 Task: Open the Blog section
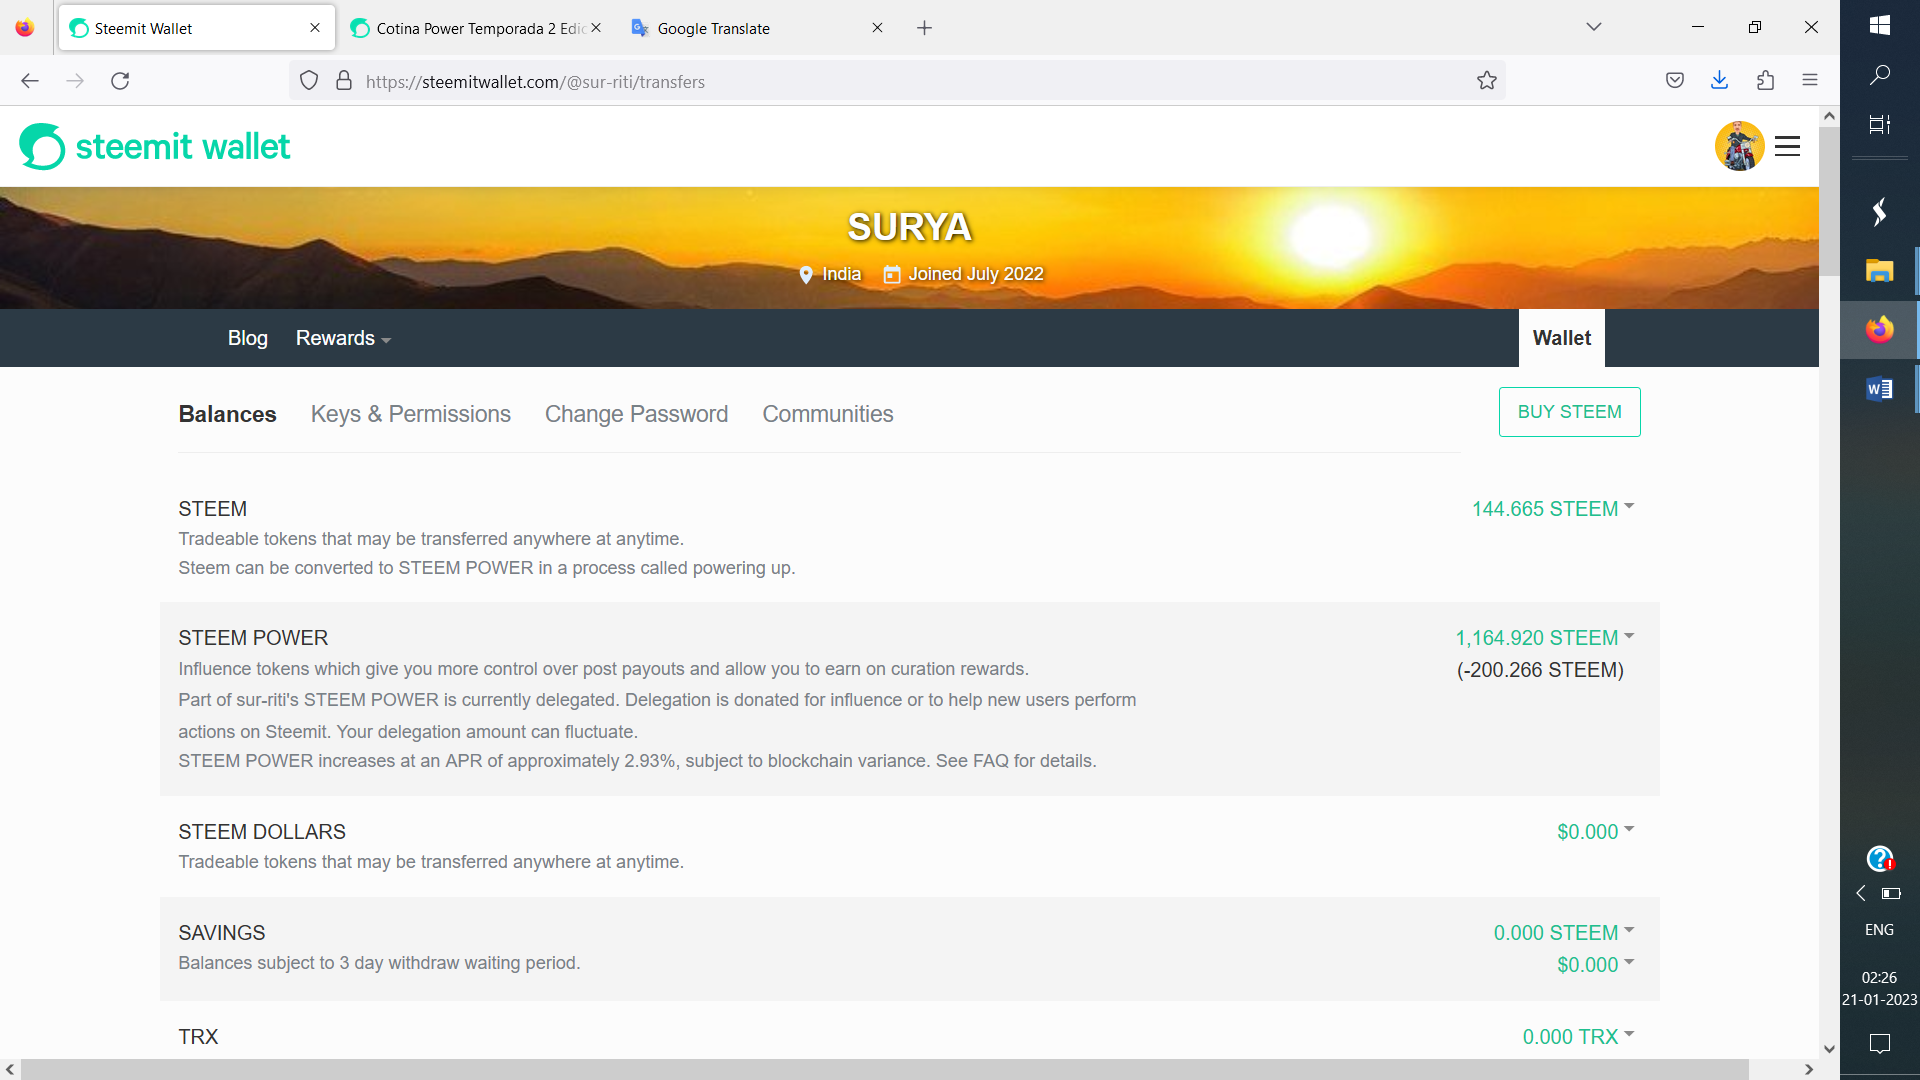coord(248,338)
